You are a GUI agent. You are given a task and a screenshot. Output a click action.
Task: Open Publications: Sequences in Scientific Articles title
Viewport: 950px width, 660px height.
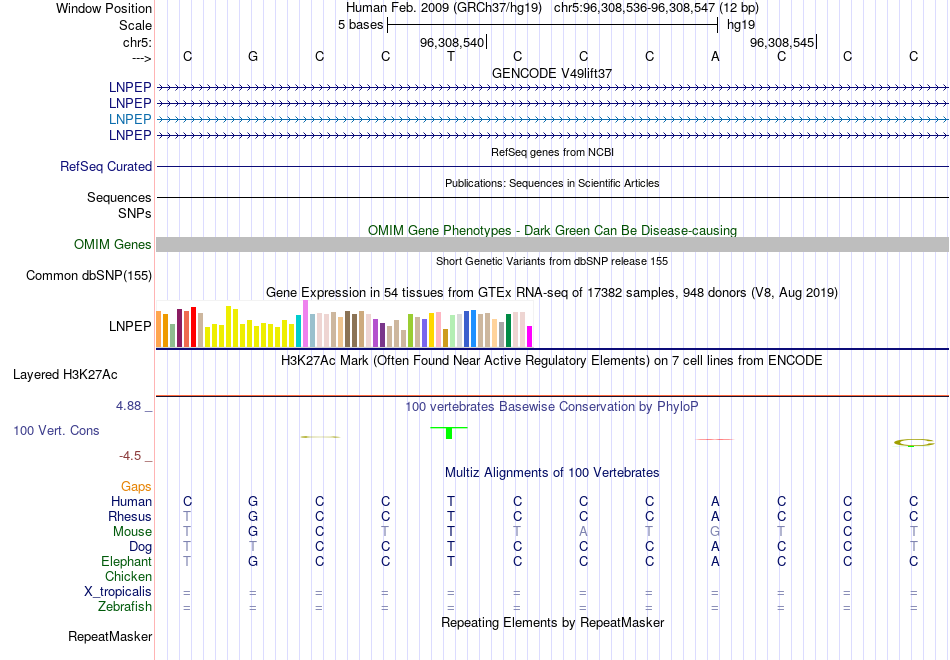pos(552,183)
